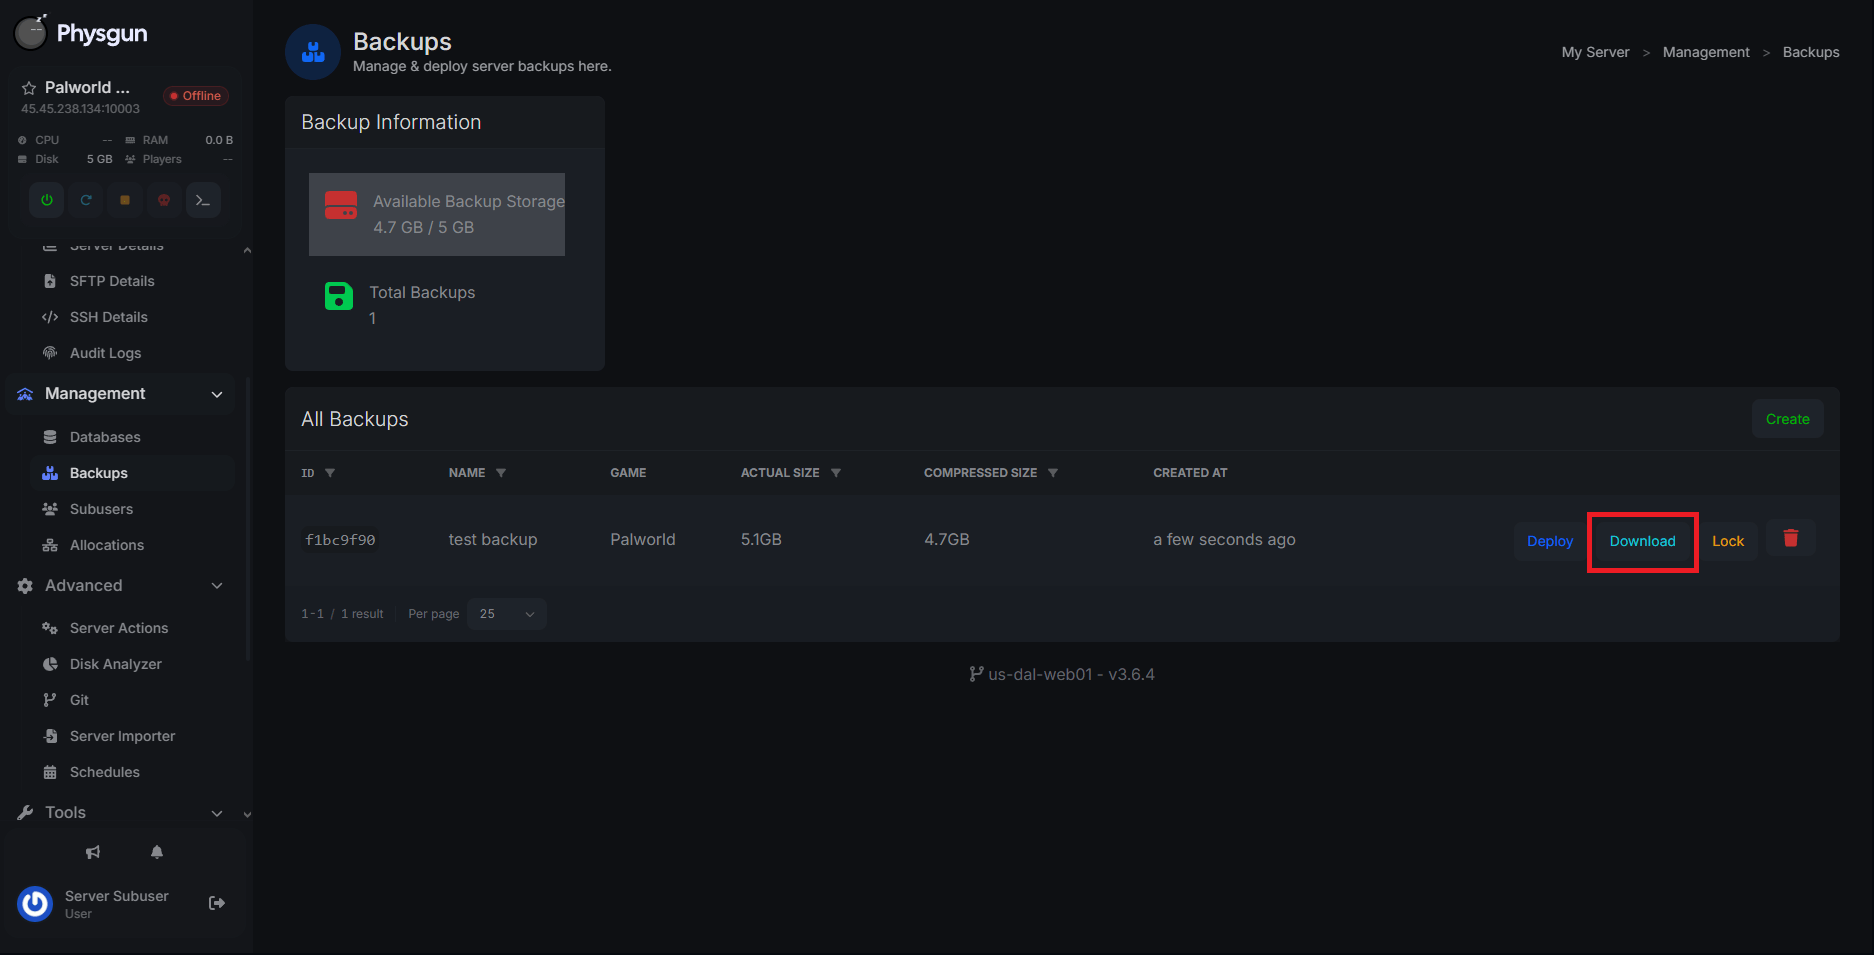This screenshot has width=1874, height=955.
Task: Open the Per page 25 dropdown
Action: click(507, 614)
